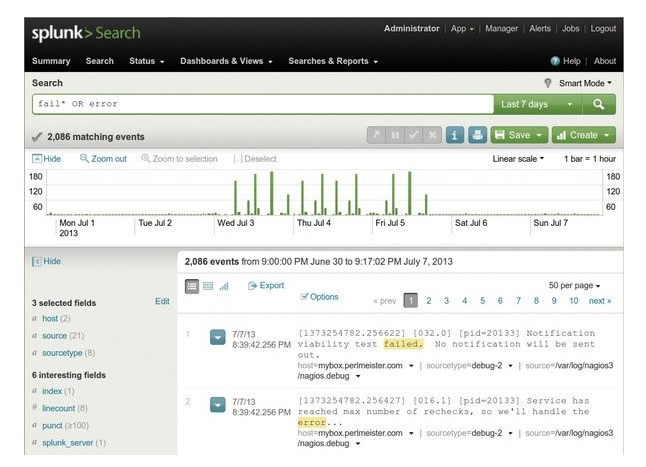646x467 pixels.
Task: Switch to events list view icon
Action: tap(192, 286)
